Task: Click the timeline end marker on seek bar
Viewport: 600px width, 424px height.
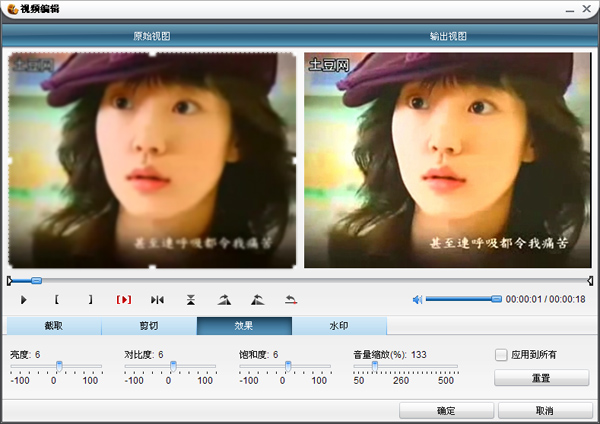Action: pyautogui.click(x=590, y=281)
